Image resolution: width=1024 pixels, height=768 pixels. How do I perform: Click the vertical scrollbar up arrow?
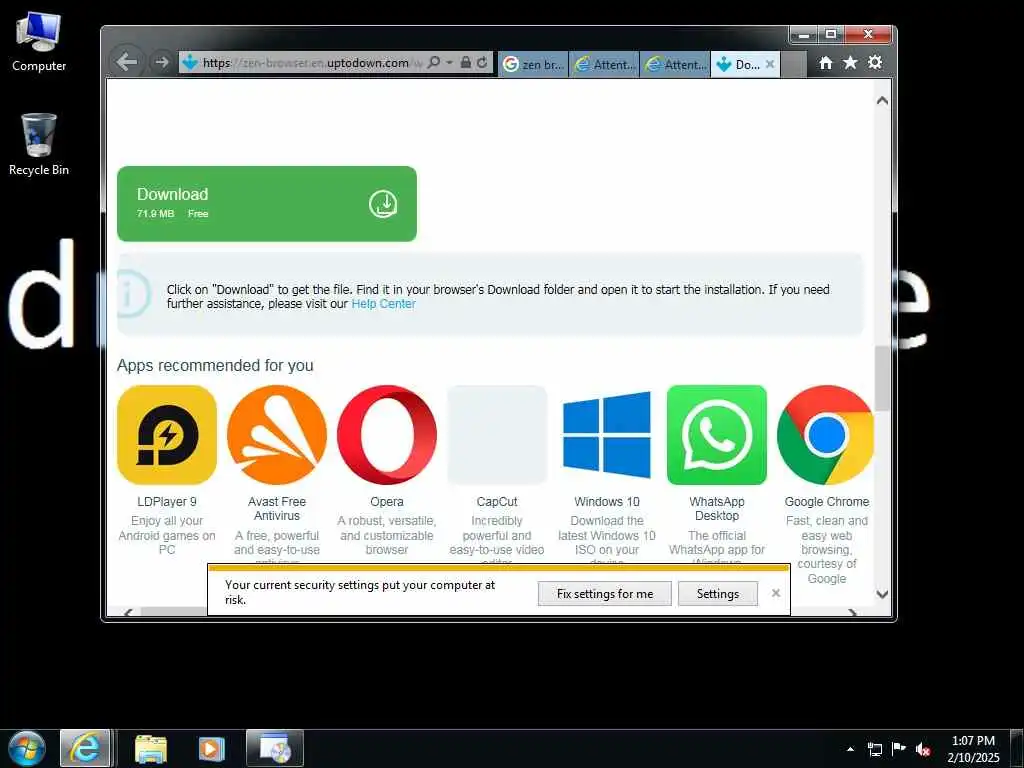pos(882,100)
